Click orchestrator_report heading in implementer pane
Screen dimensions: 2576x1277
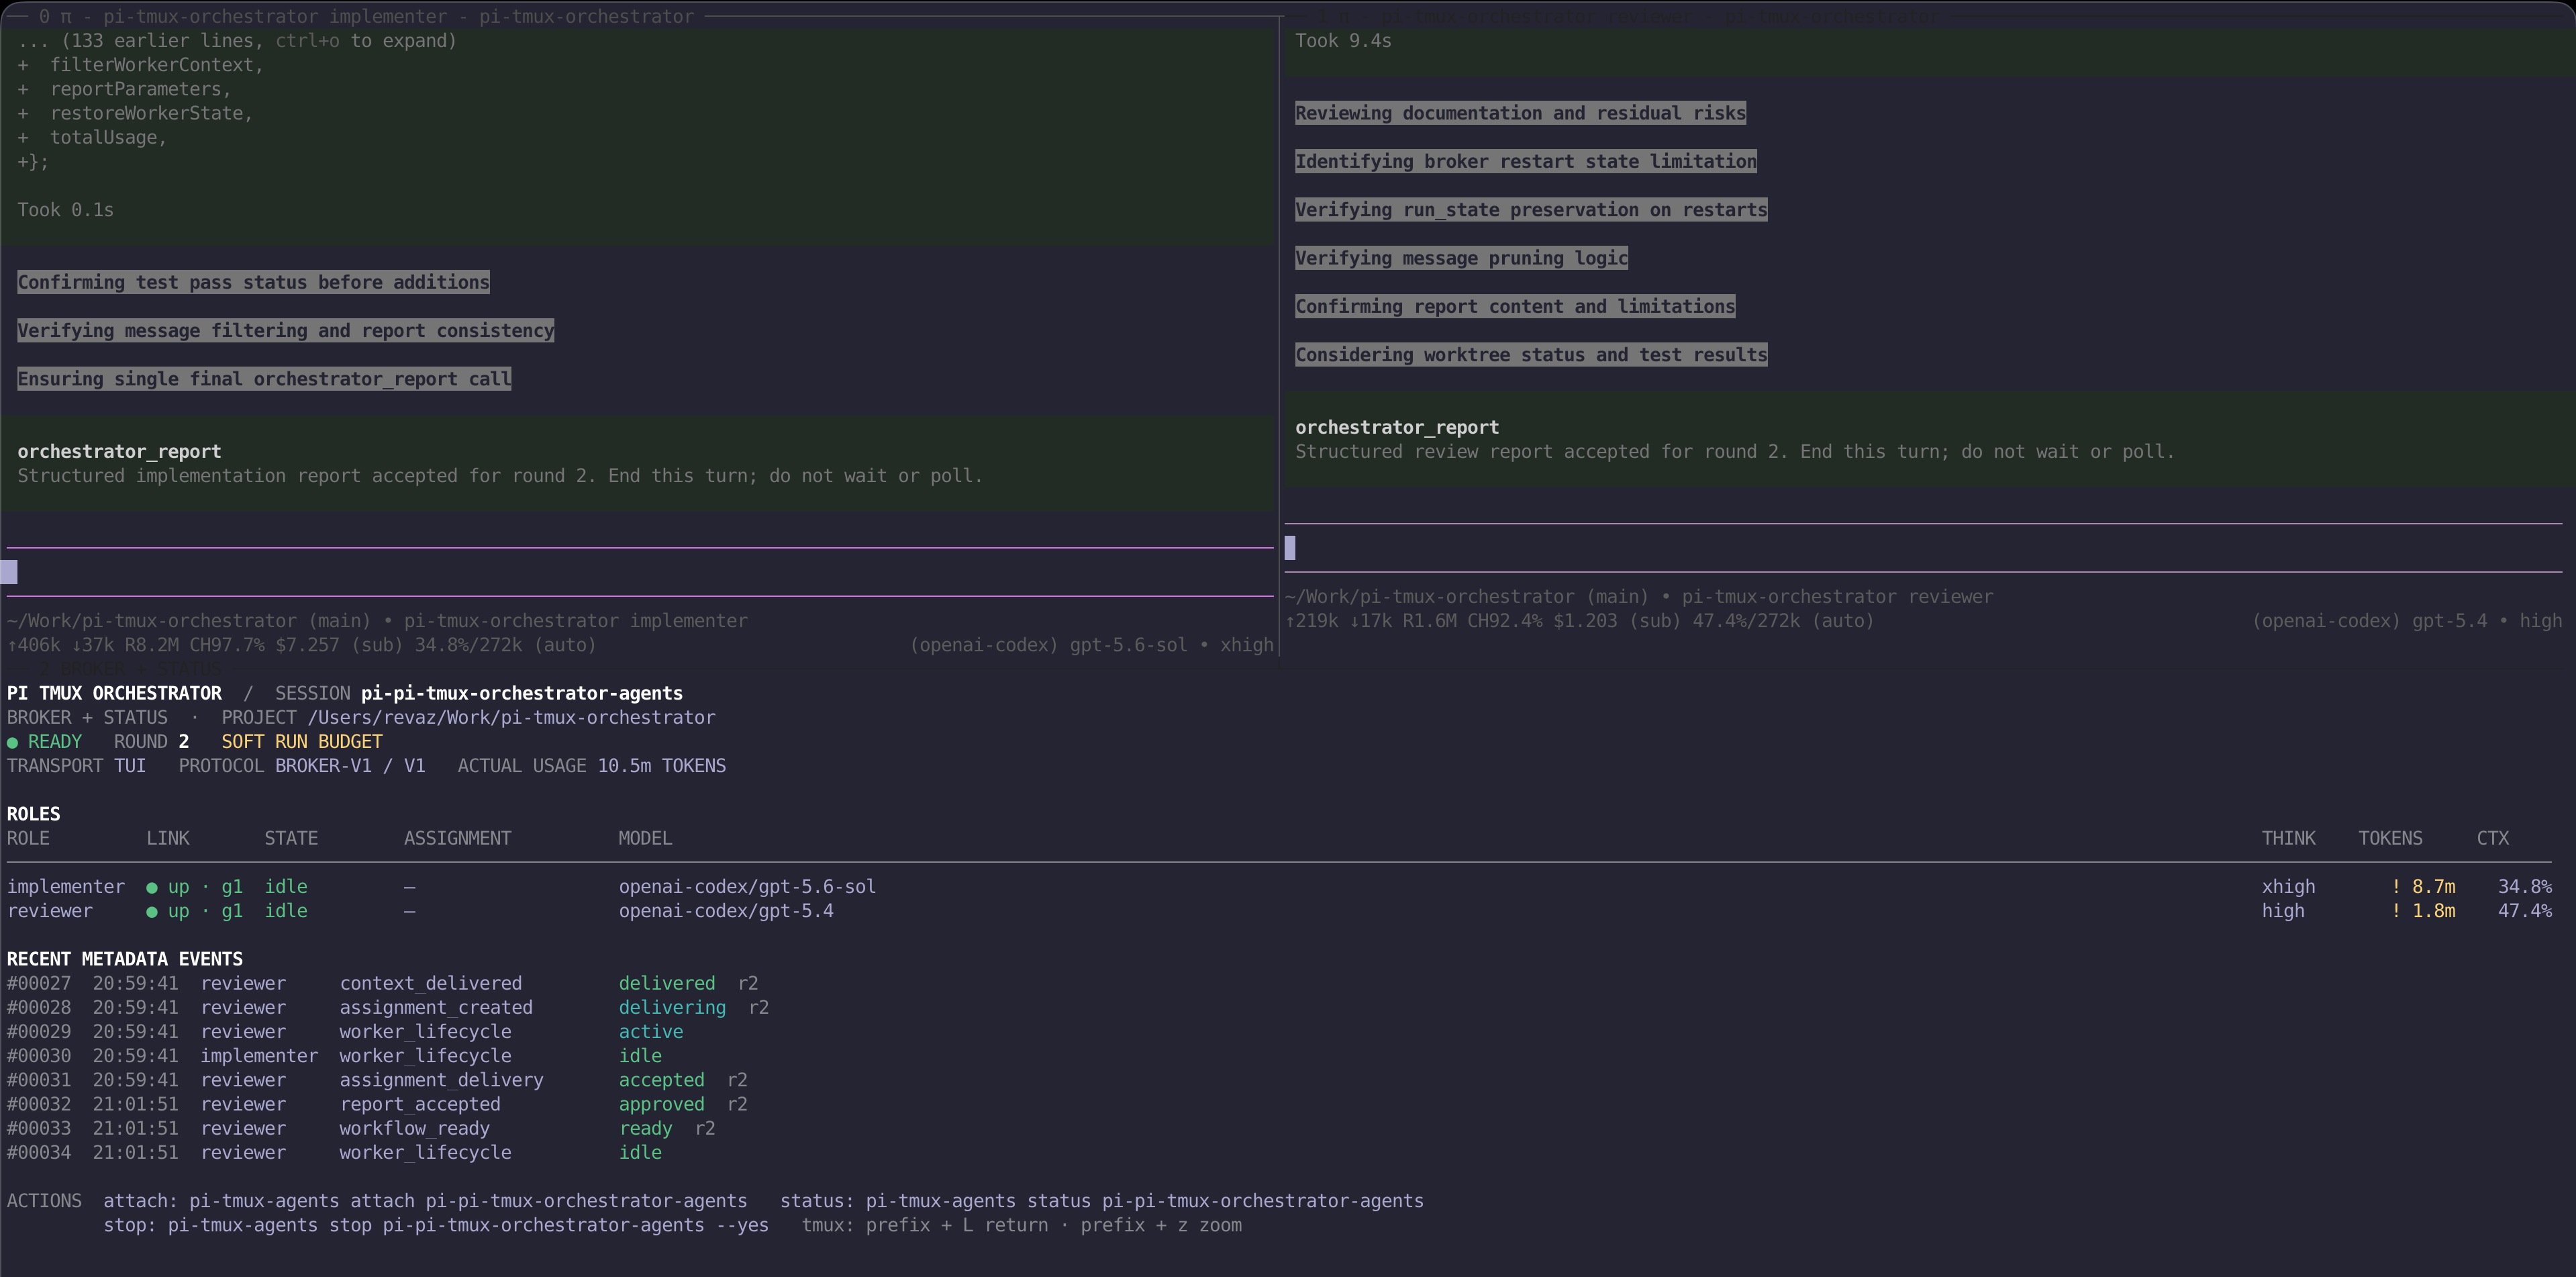[x=119, y=452]
